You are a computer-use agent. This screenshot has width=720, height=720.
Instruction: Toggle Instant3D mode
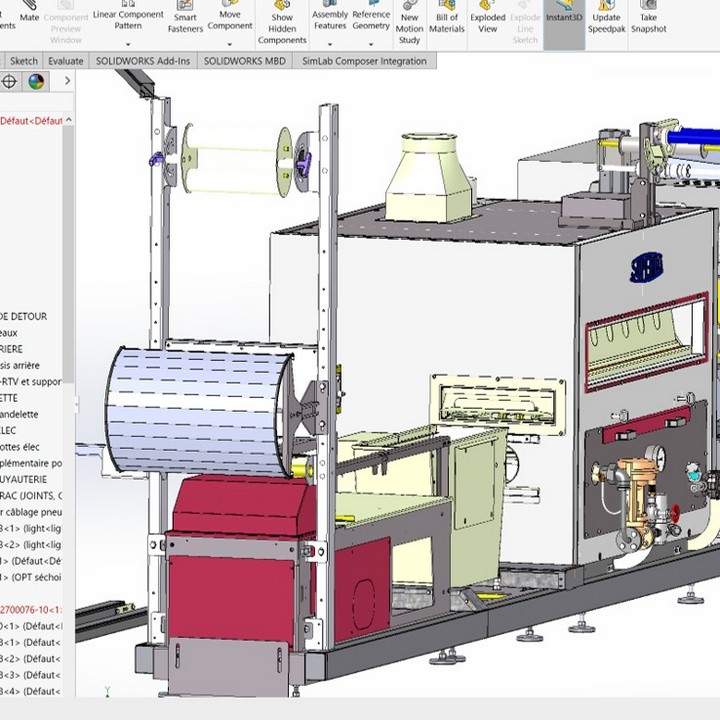[564, 16]
